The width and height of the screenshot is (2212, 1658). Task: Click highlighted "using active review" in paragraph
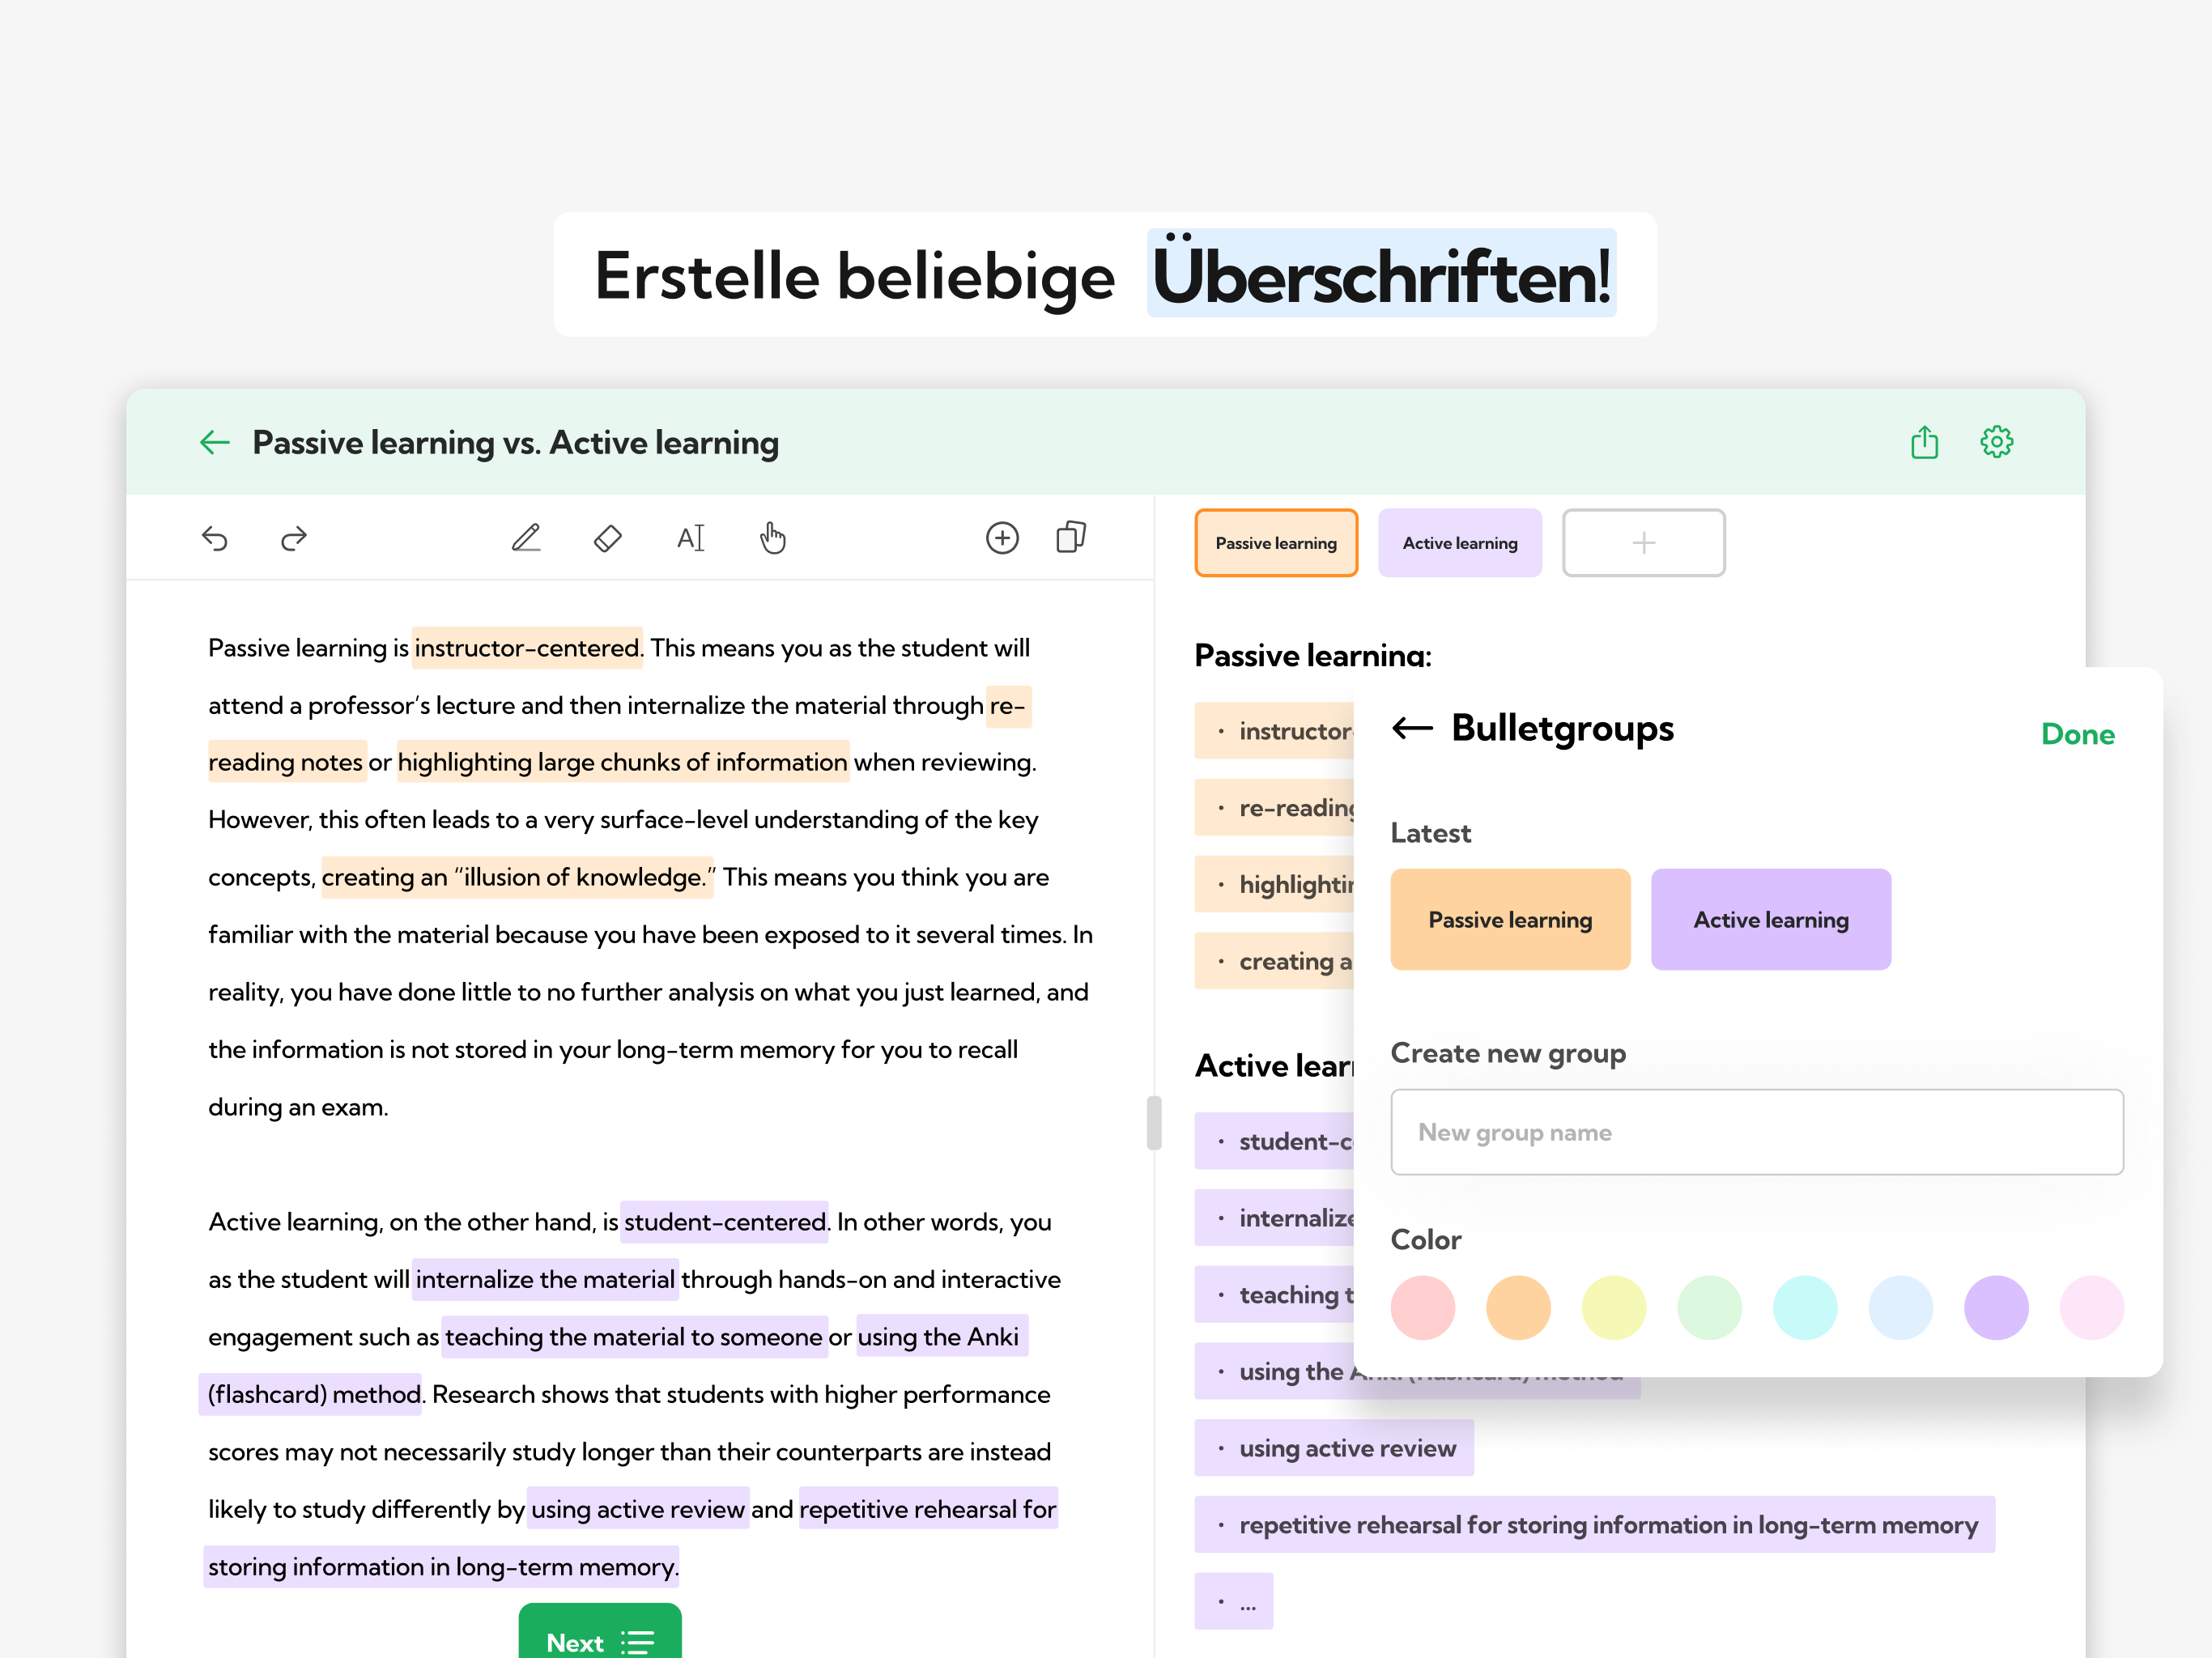(x=638, y=1509)
